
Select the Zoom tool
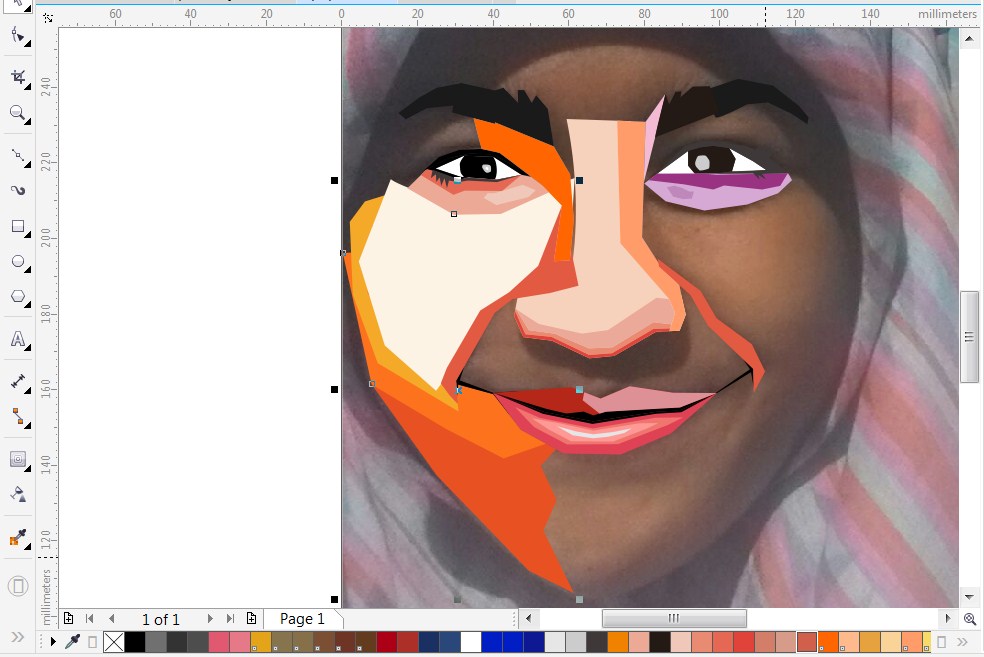tap(17, 114)
